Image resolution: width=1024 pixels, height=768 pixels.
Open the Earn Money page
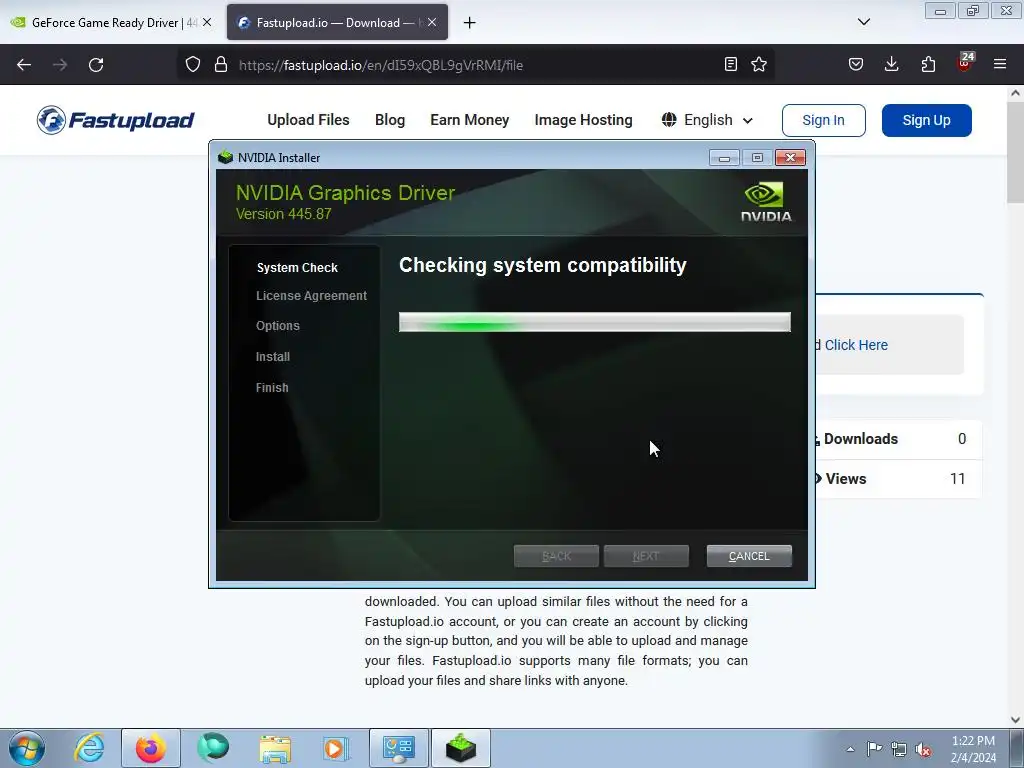(470, 120)
